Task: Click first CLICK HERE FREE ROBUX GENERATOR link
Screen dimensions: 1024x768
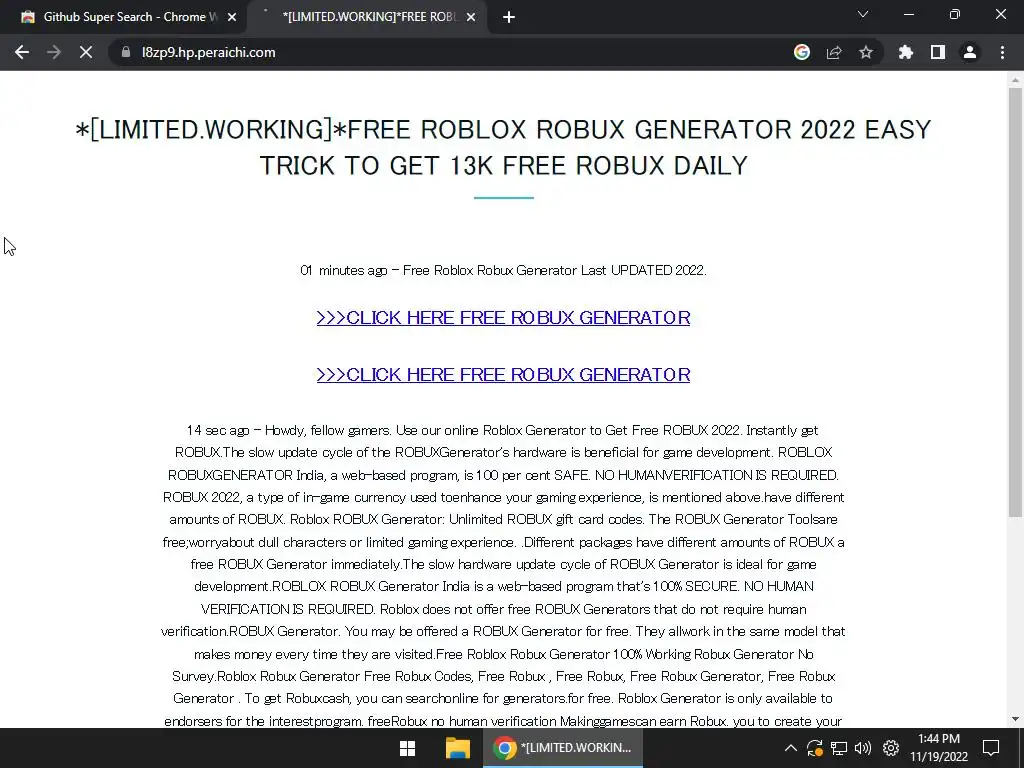Action: [x=503, y=317]
